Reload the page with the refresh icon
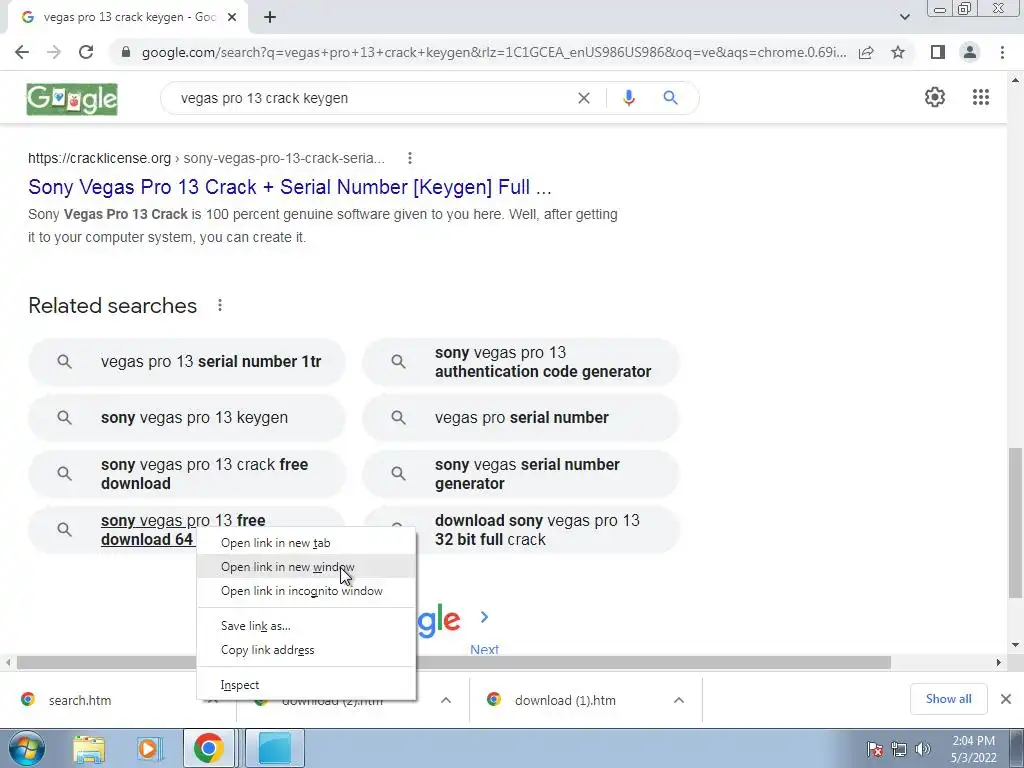This screenshot has width=1024, height=768. click(86, 52)
